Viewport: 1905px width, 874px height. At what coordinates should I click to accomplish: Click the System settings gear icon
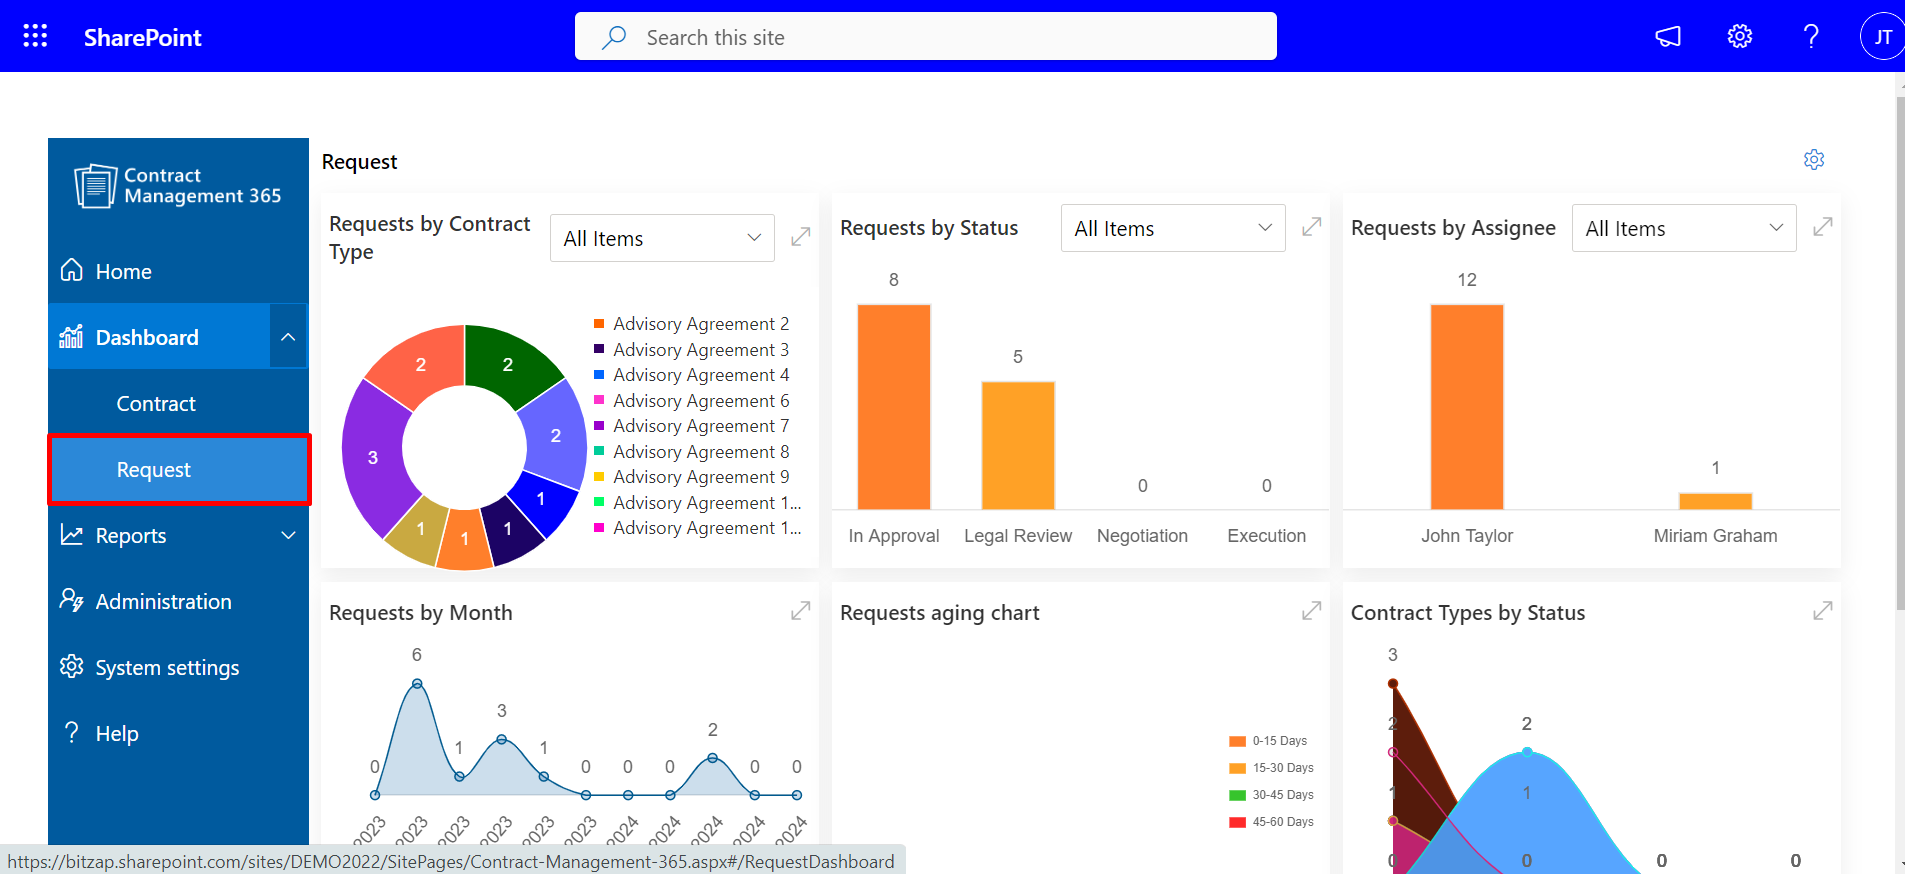[x=72, y=666]
